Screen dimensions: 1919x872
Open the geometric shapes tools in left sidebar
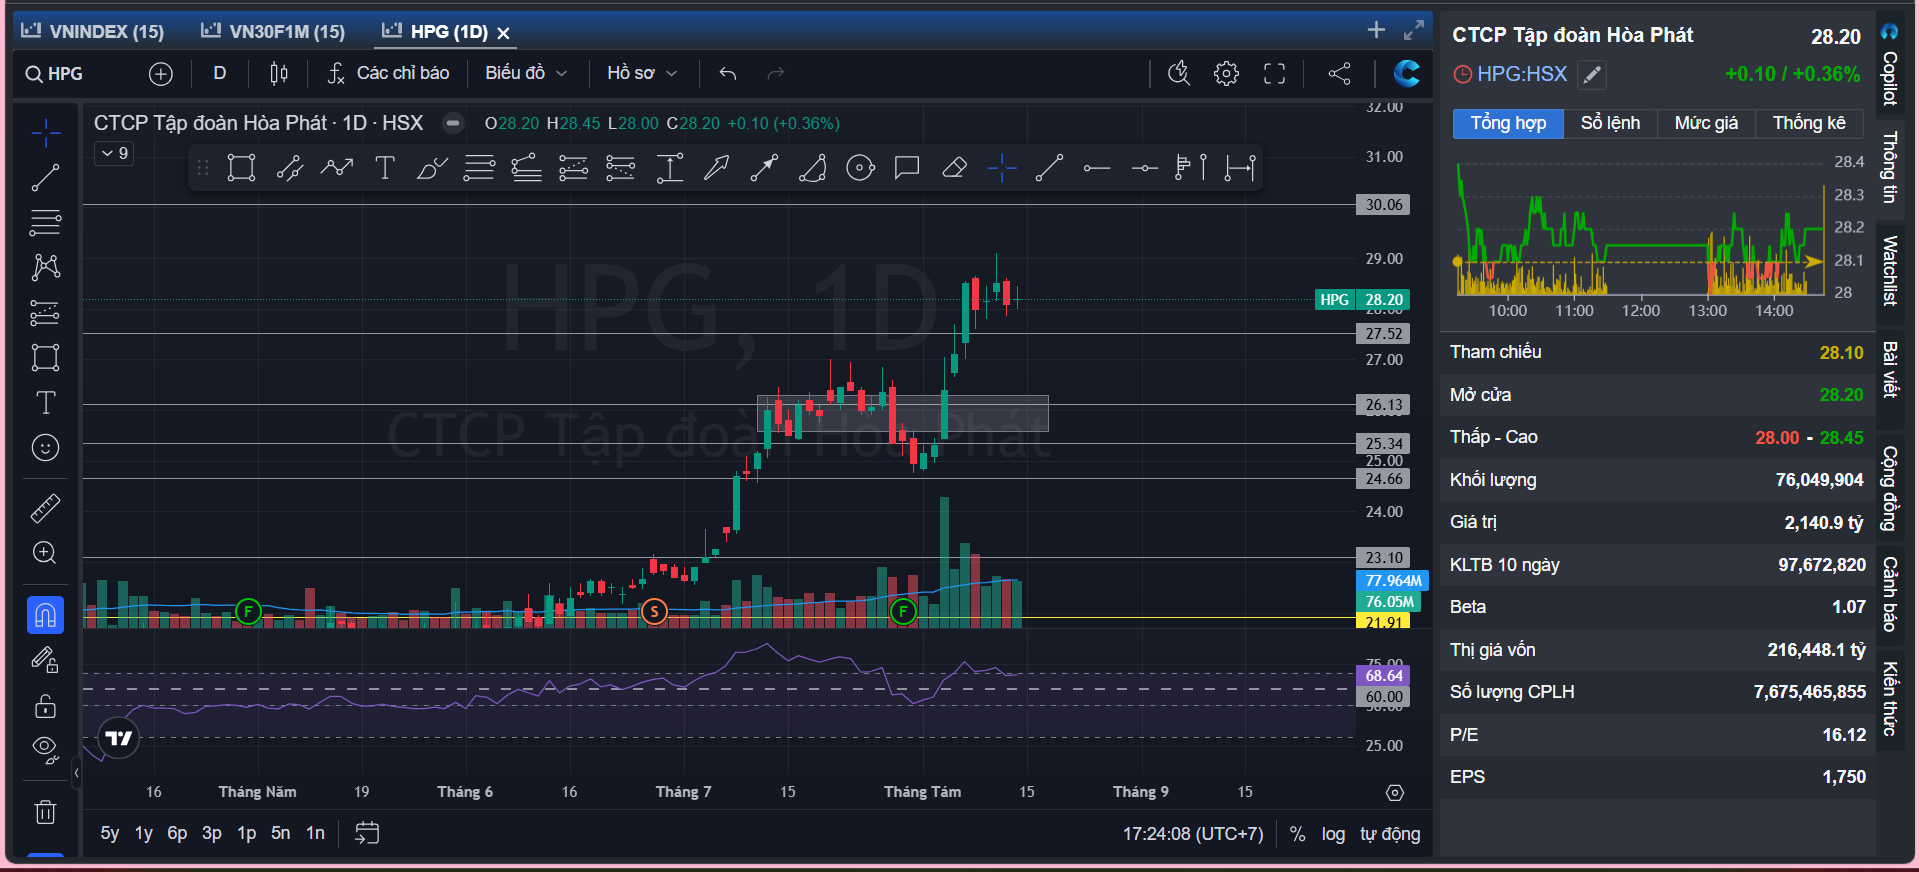tap(45, 357)
